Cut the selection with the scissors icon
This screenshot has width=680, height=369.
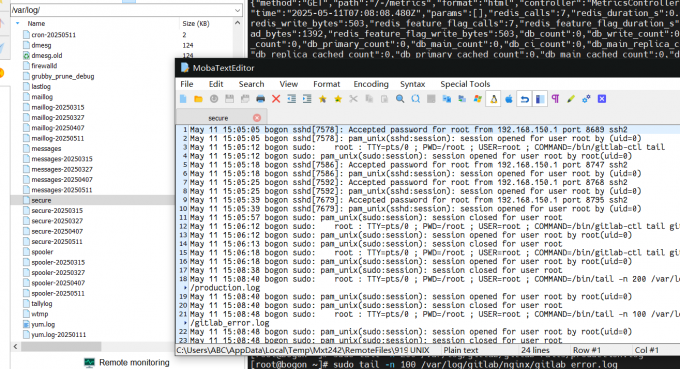[x=353, y=99]
